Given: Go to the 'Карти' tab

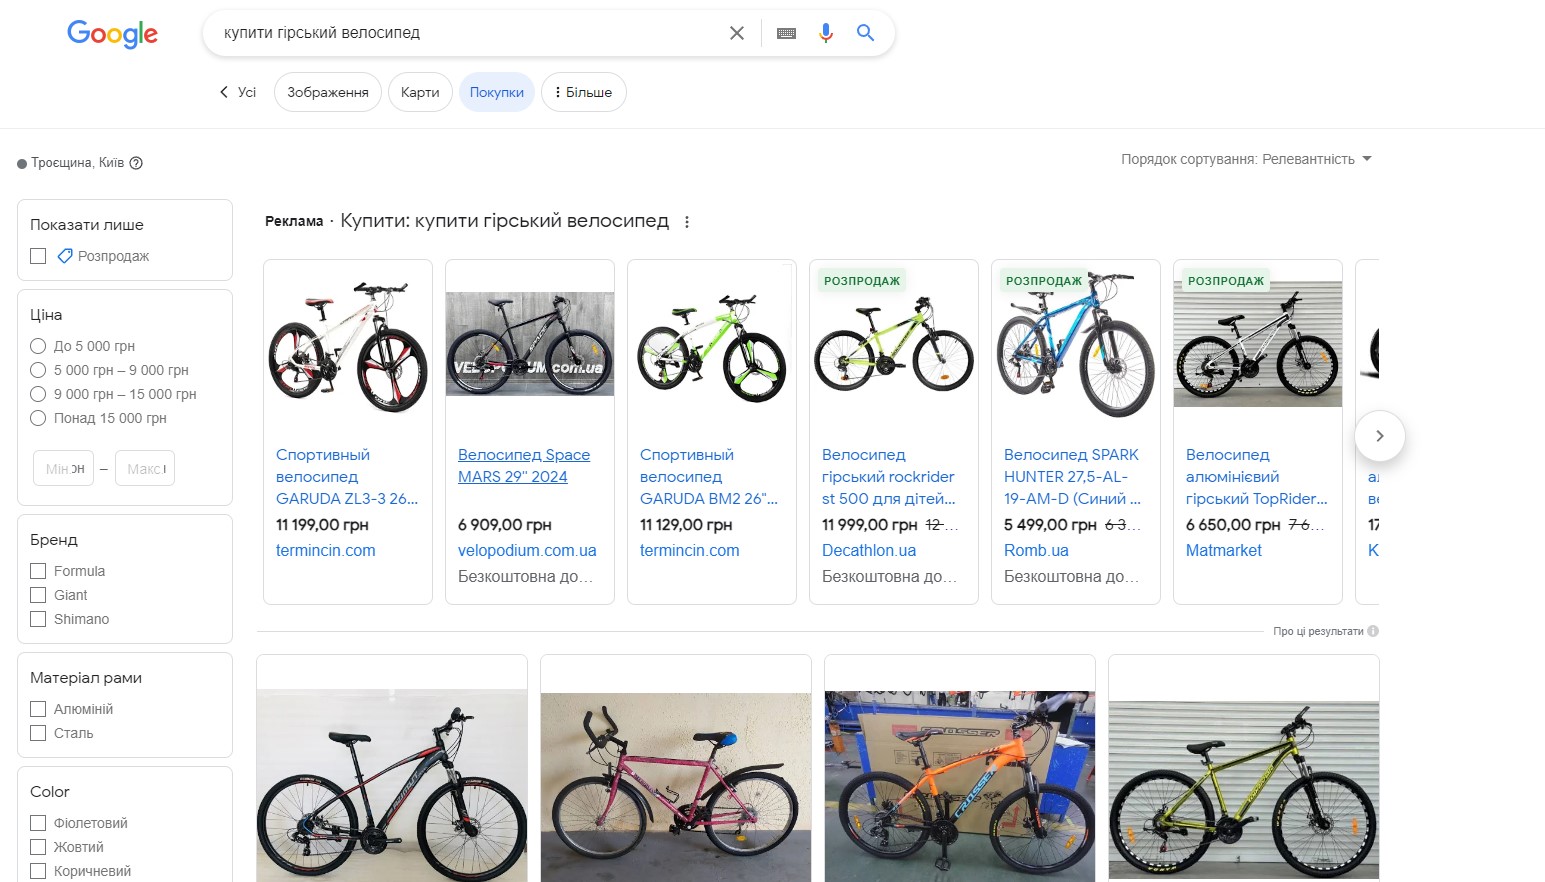Looking at the screenshot, I should tap(420, 92).
